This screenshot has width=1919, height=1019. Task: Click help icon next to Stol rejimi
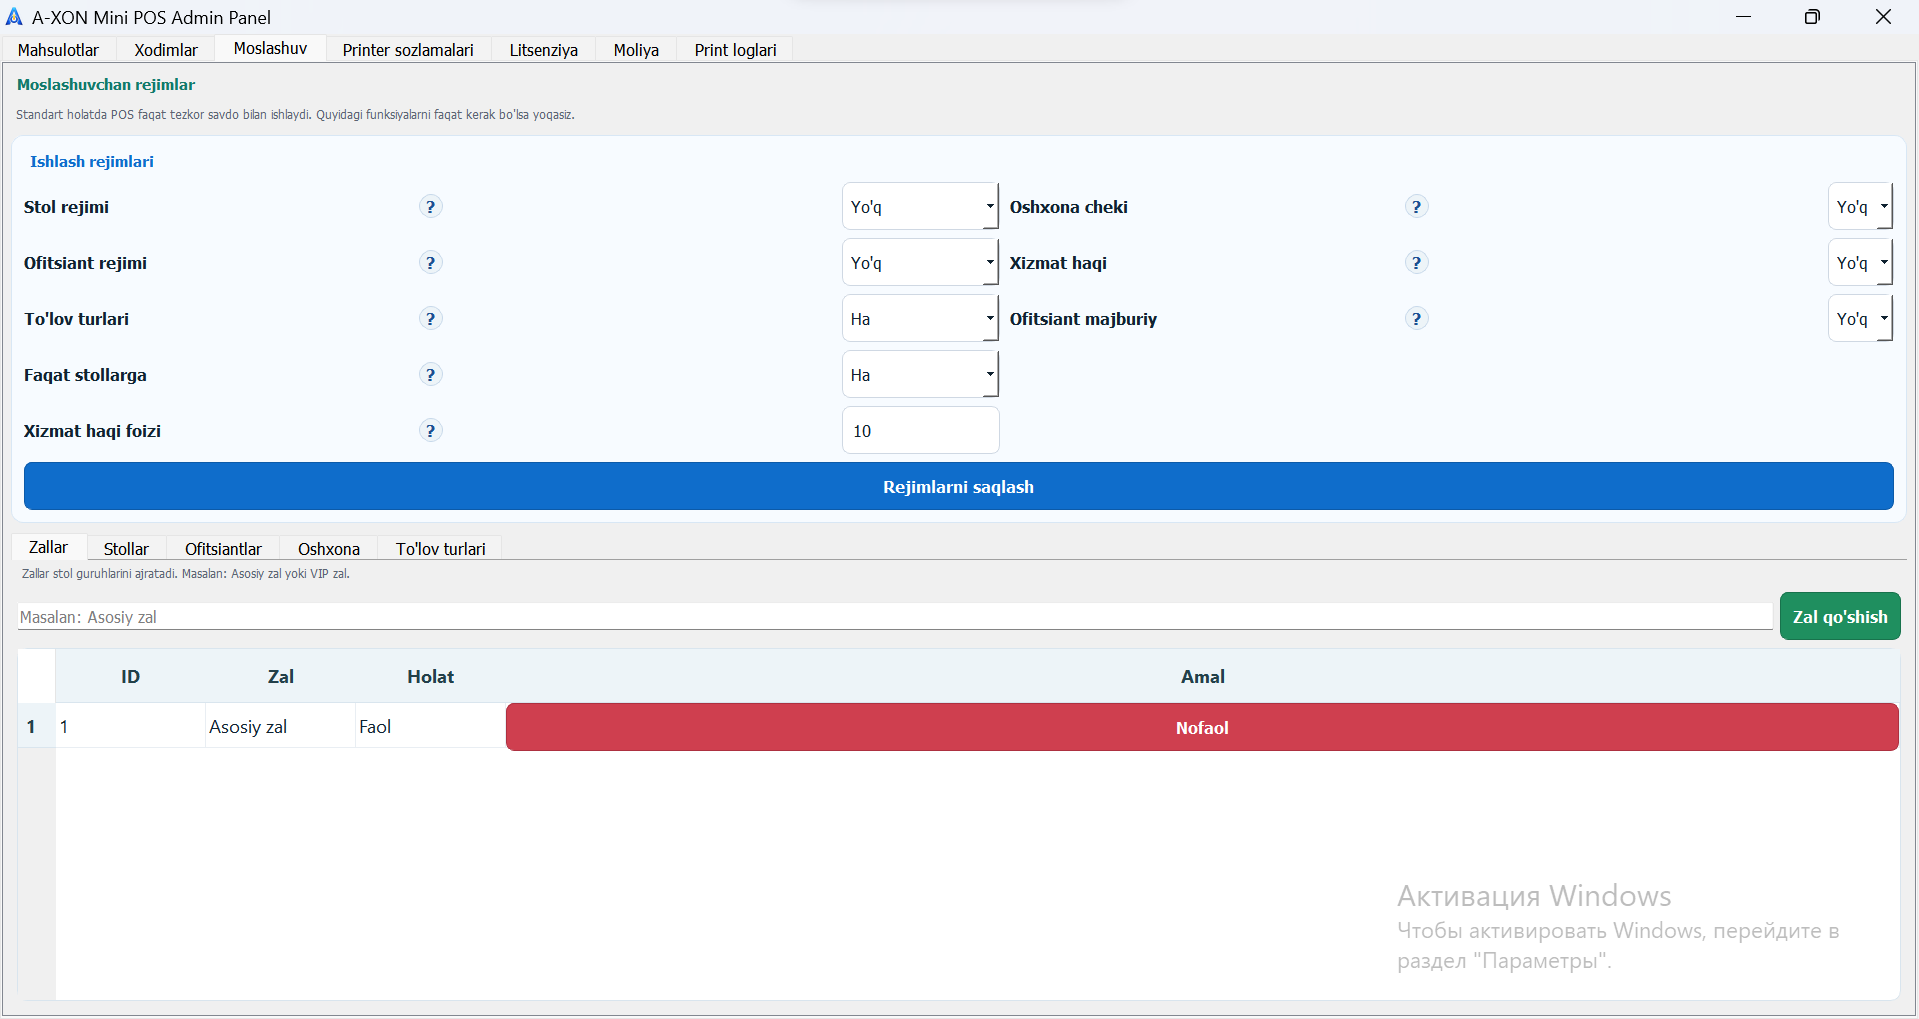[x=430, y=207]
